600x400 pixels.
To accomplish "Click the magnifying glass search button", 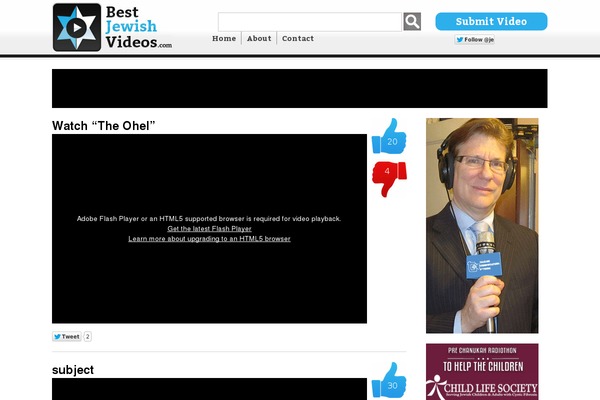I will point(412,21).
